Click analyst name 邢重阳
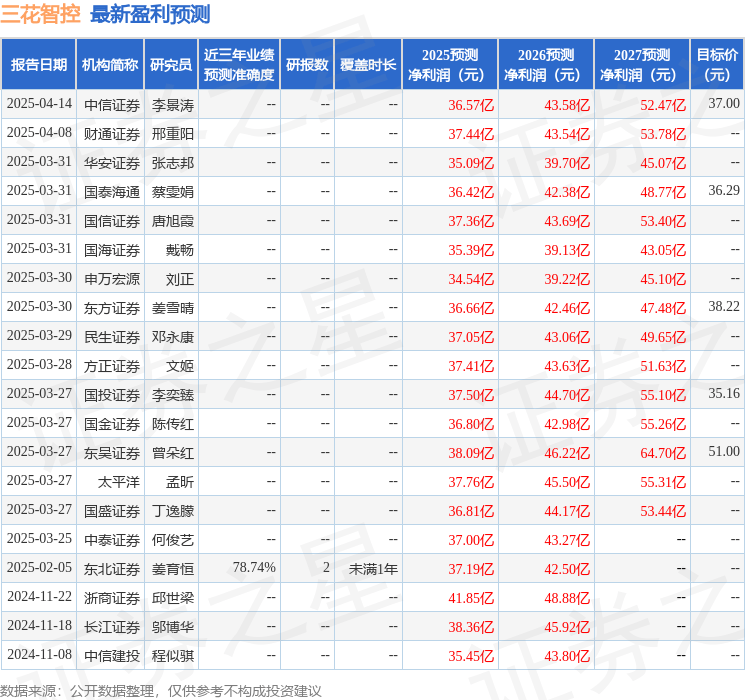This screenshot has height=700, width=745. pyautogui.click(x=173, y=134)
